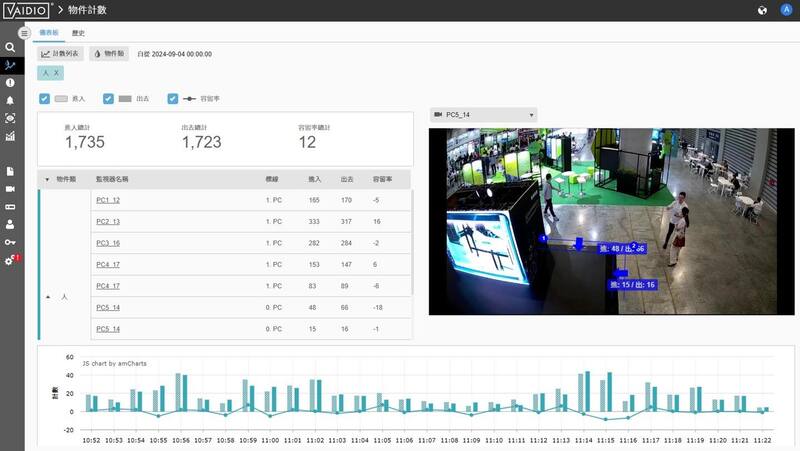This screenshot has height=451, width=800.
Task: Collapse the 人 group row arrow
Action: (x=48, y=296)
